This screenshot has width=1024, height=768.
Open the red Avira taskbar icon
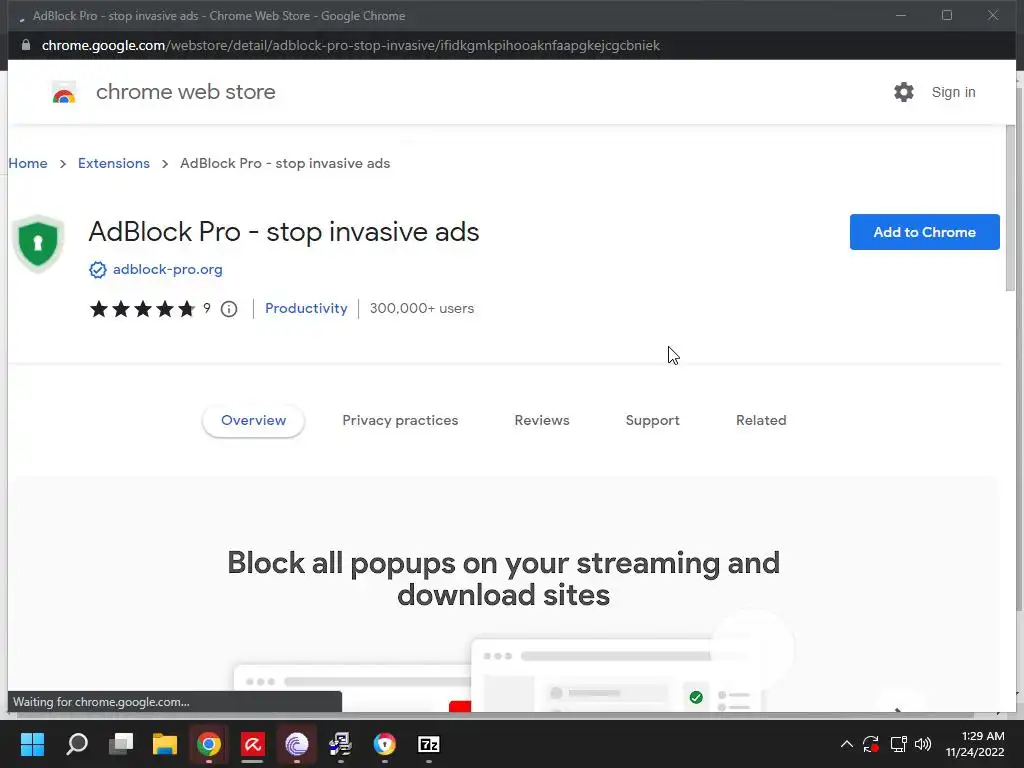[252, 744]
